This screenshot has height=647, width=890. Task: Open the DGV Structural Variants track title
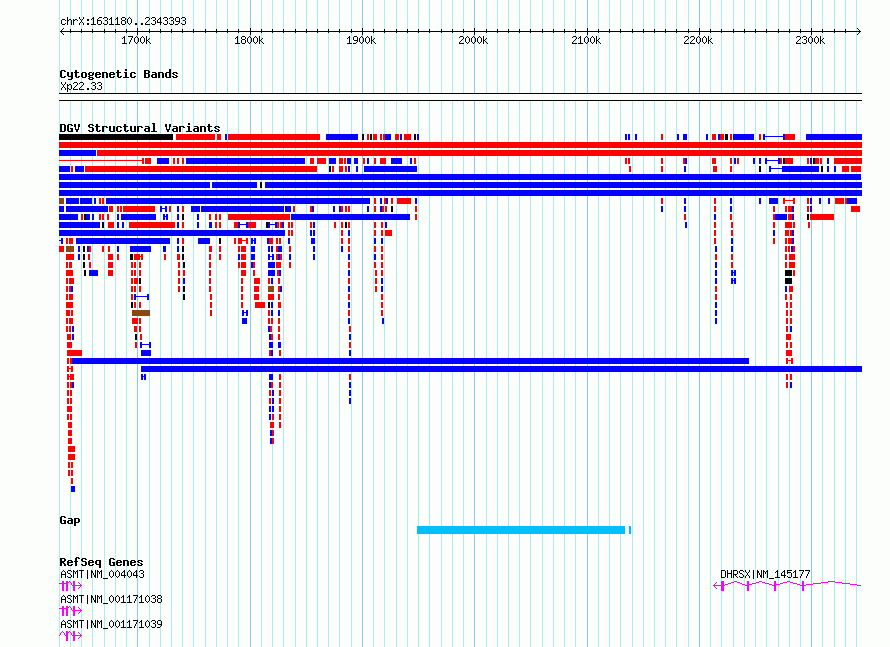click(x=140, y=128)
